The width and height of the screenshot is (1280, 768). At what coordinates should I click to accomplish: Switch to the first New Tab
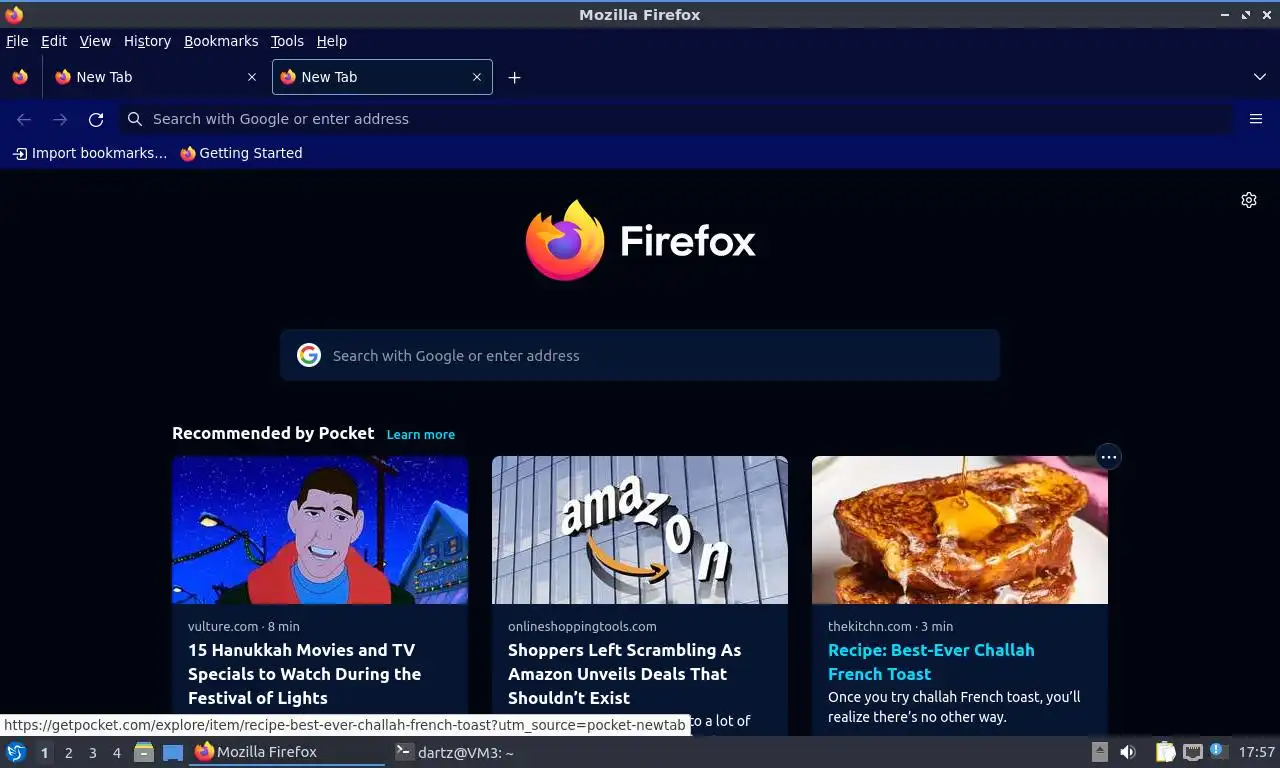click(155, 77)
